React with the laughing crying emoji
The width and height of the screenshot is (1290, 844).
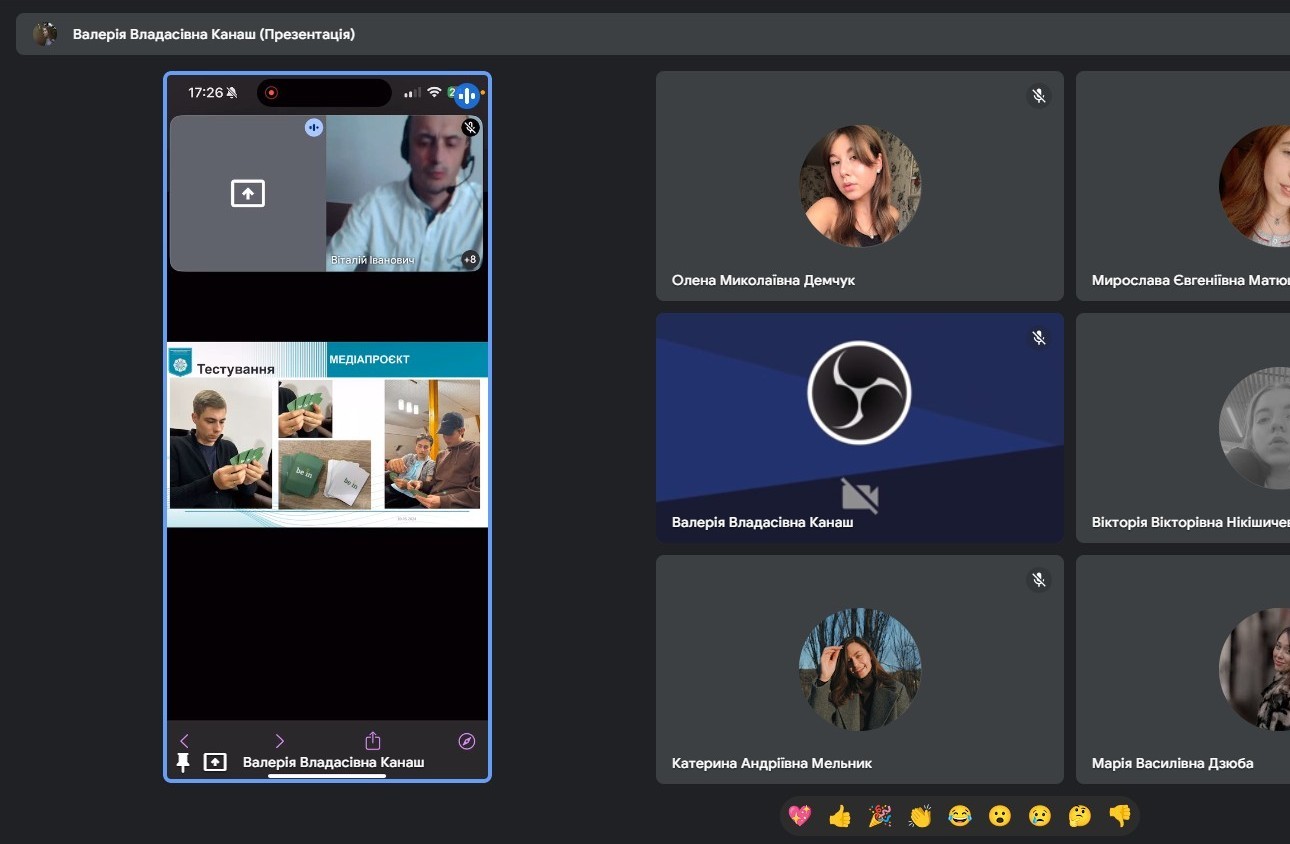point(959,816)
